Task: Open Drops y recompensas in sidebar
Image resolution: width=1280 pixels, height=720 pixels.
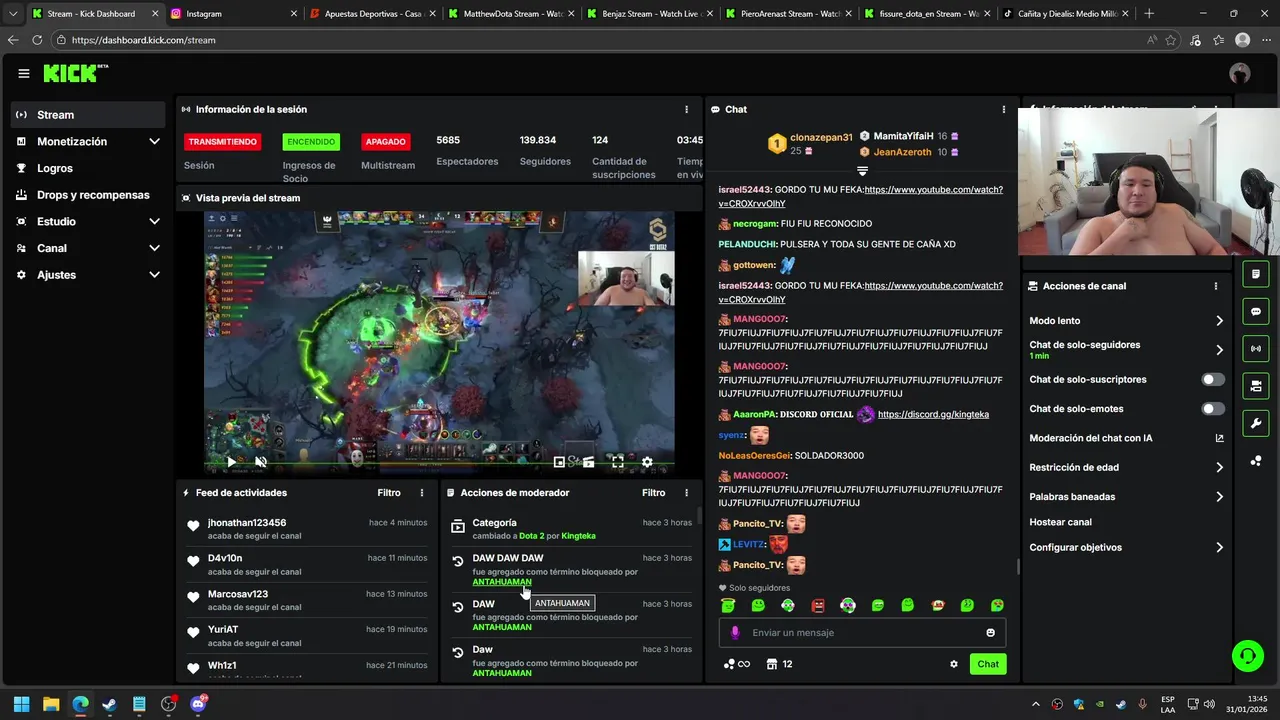Action: point(88,195)
